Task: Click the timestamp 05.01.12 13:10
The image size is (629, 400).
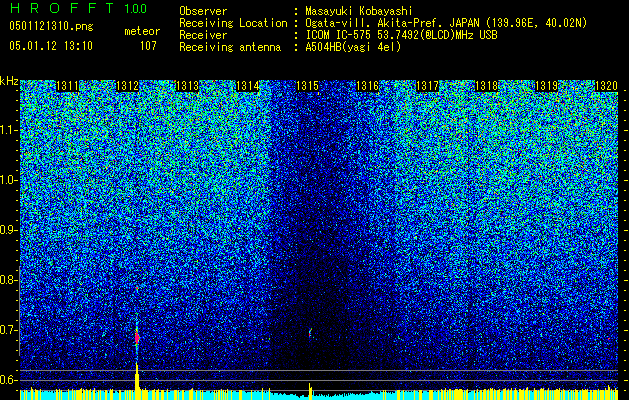Action: click(51, 46)
